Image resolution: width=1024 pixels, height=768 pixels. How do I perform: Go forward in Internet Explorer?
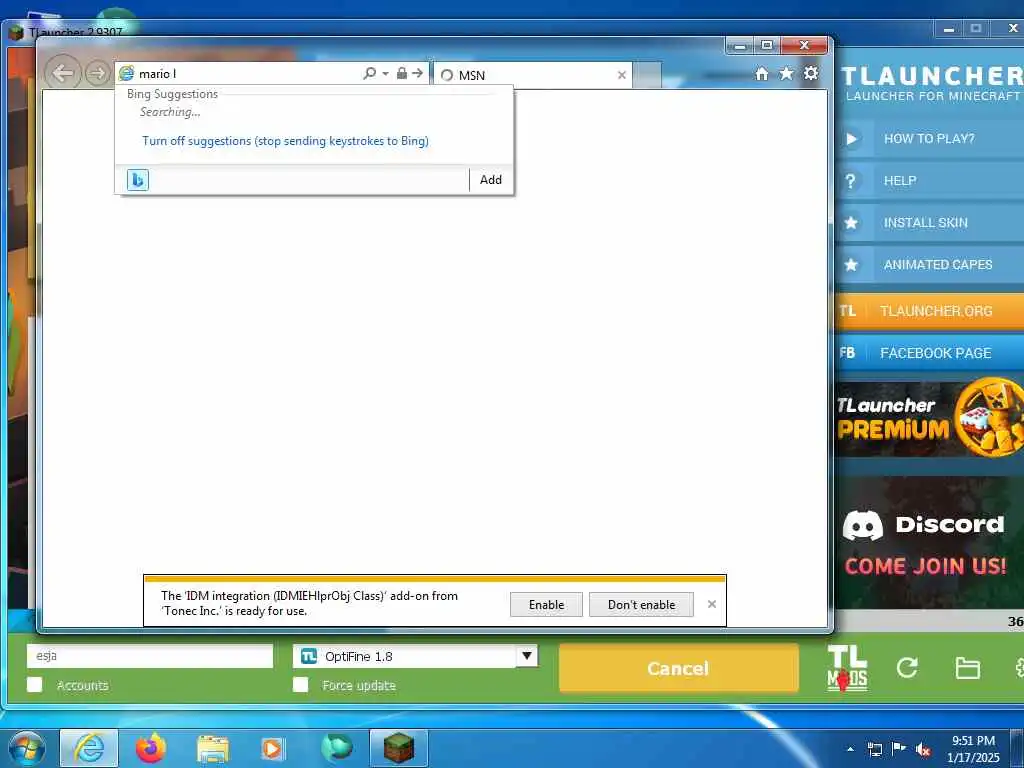pyautogui.click(x=97, y=73)
